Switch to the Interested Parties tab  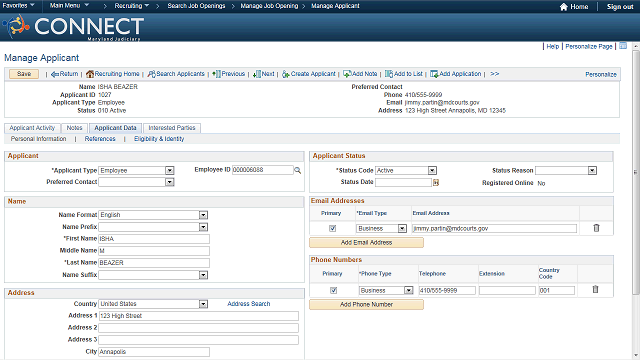172,128
